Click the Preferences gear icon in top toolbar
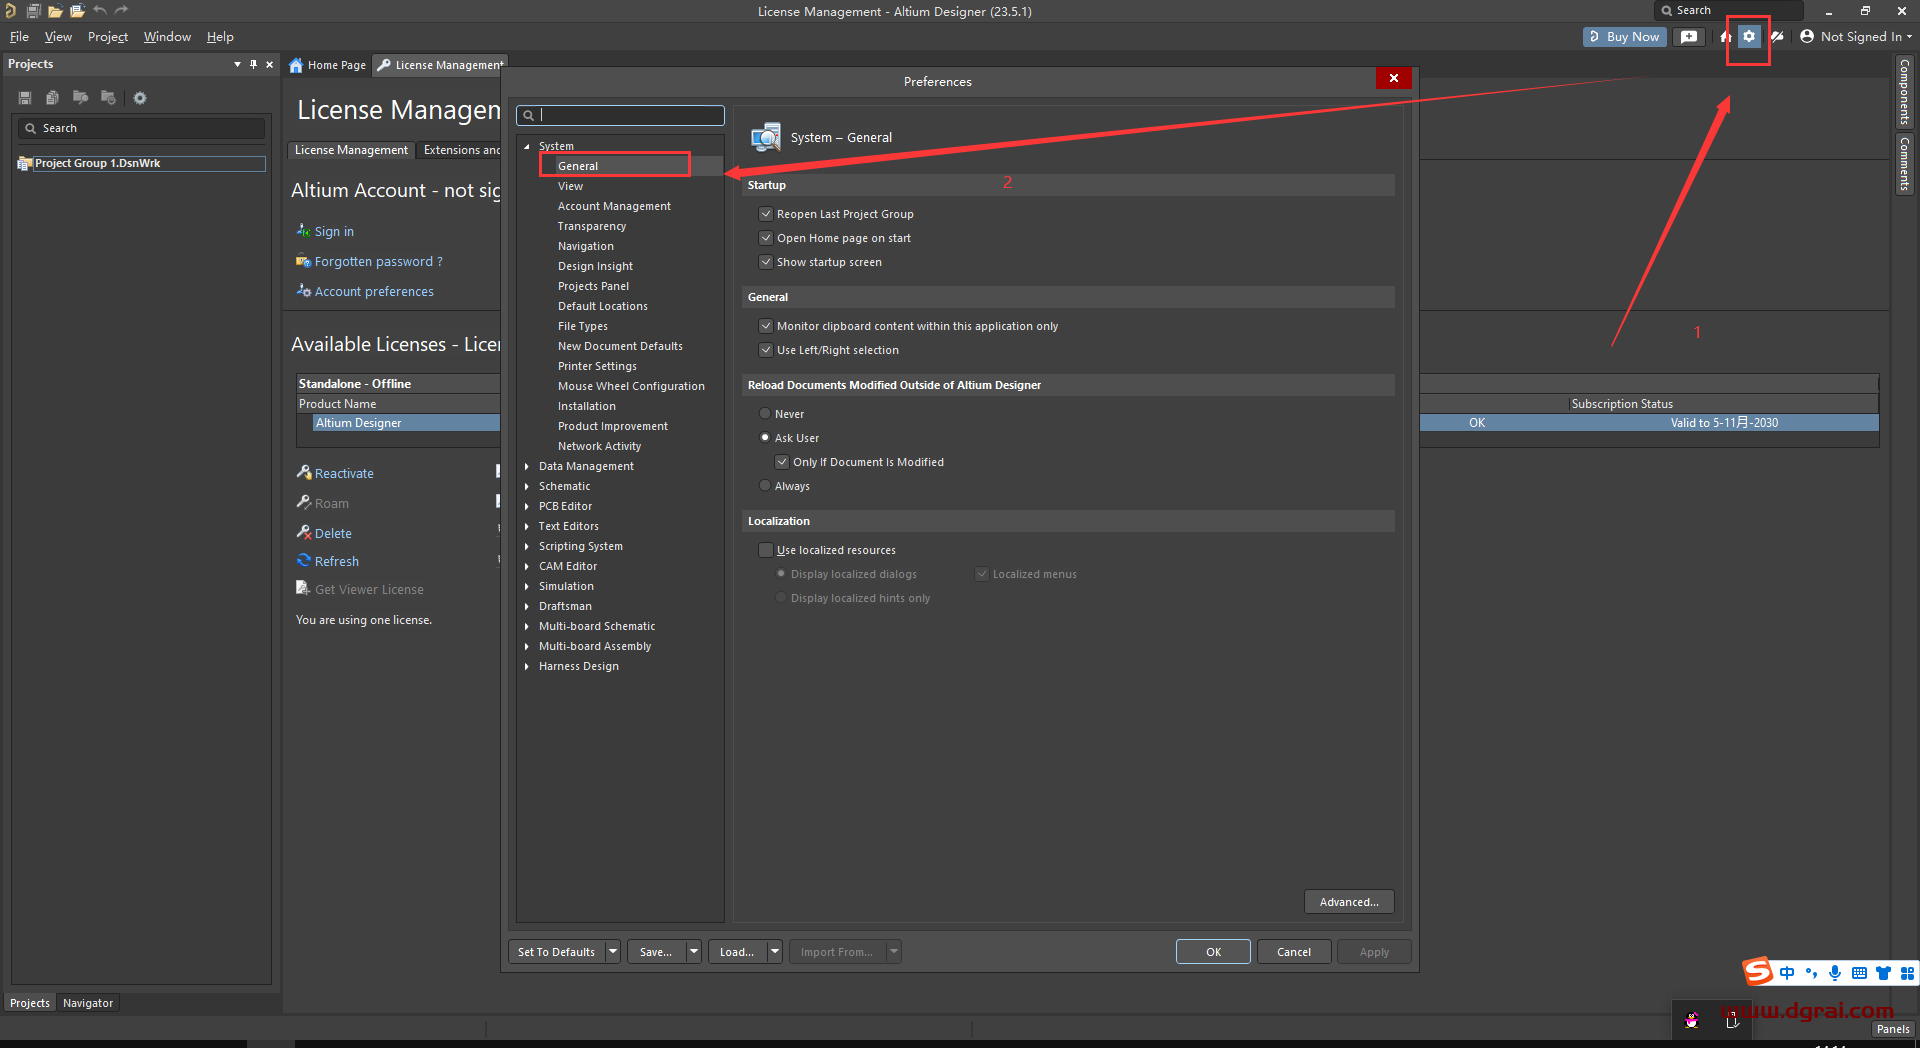Viewport: 1920px width, 1048px height. (x=1748, y=37)
